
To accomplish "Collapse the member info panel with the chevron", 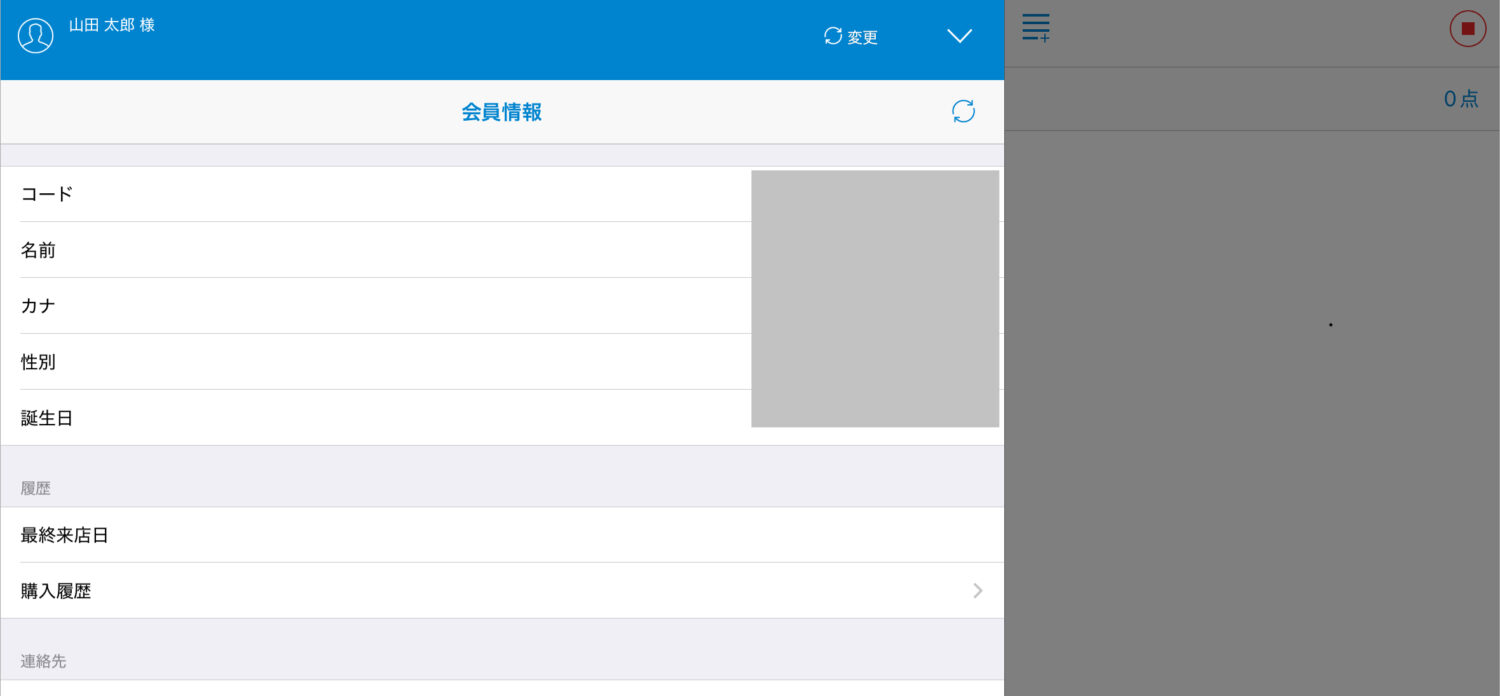I will [959, 36].
